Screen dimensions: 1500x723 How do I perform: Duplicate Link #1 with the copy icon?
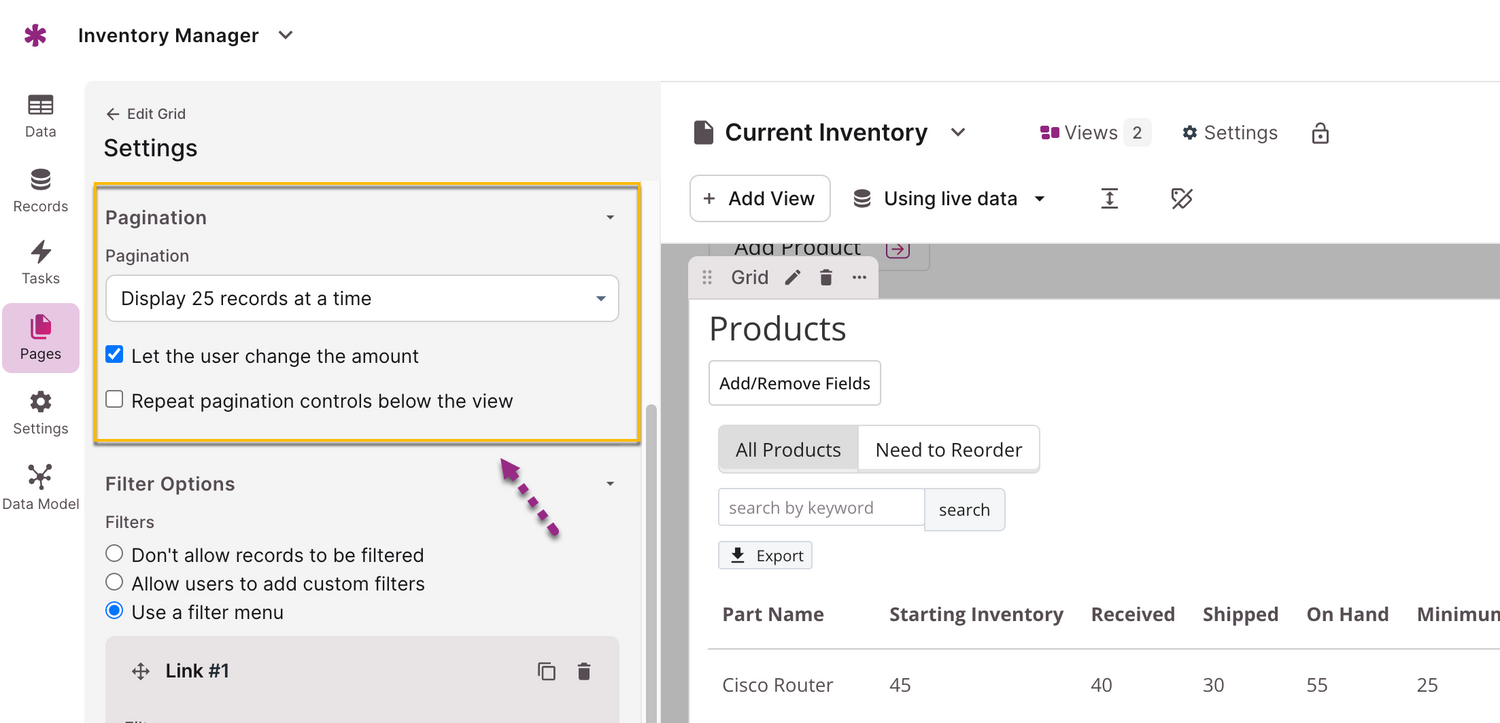click(546, 671)
